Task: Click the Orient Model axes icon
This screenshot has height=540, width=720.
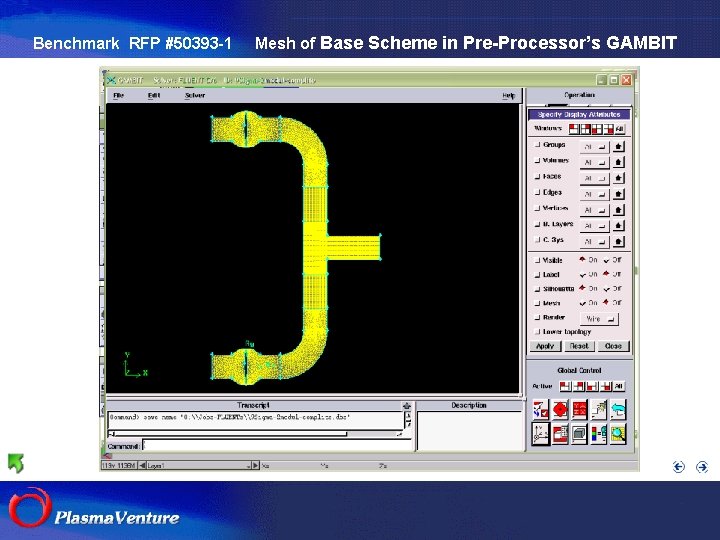Action: pyautogui.click(x=541, y=433)
